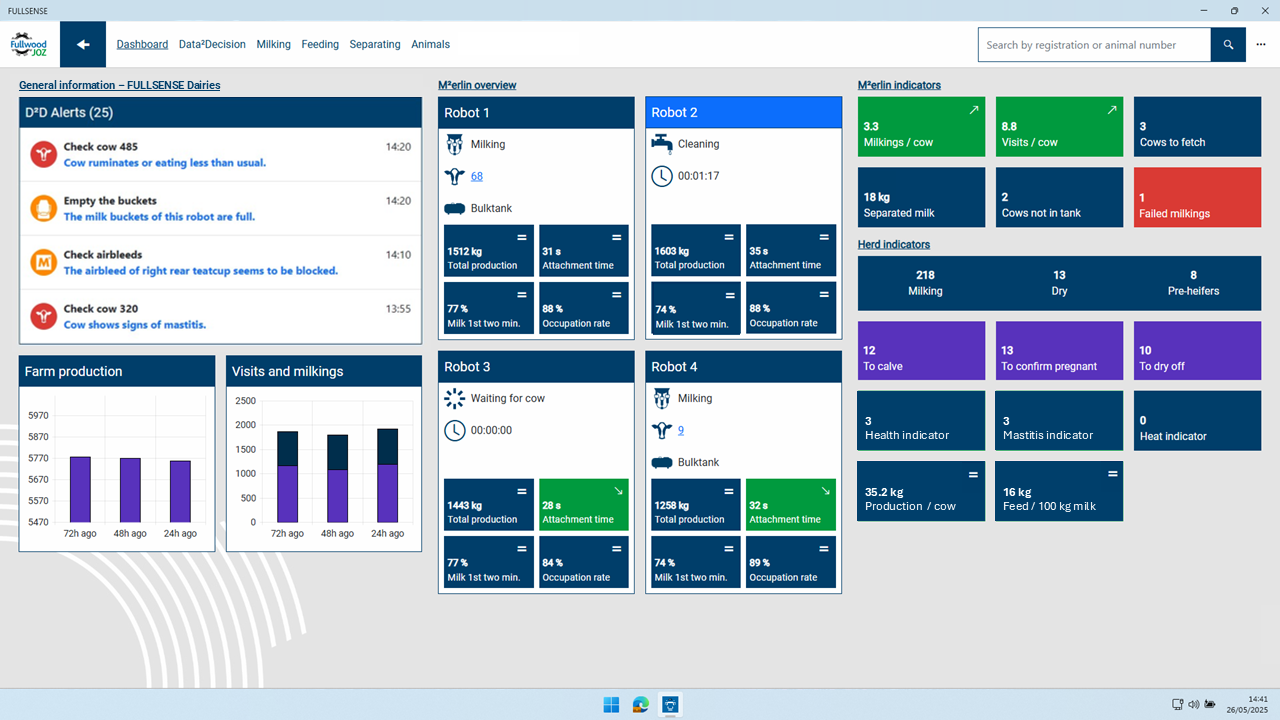Go to the Separating tab
The width and height of the screenshot is (1280, 720).
[x=375, y=44]
